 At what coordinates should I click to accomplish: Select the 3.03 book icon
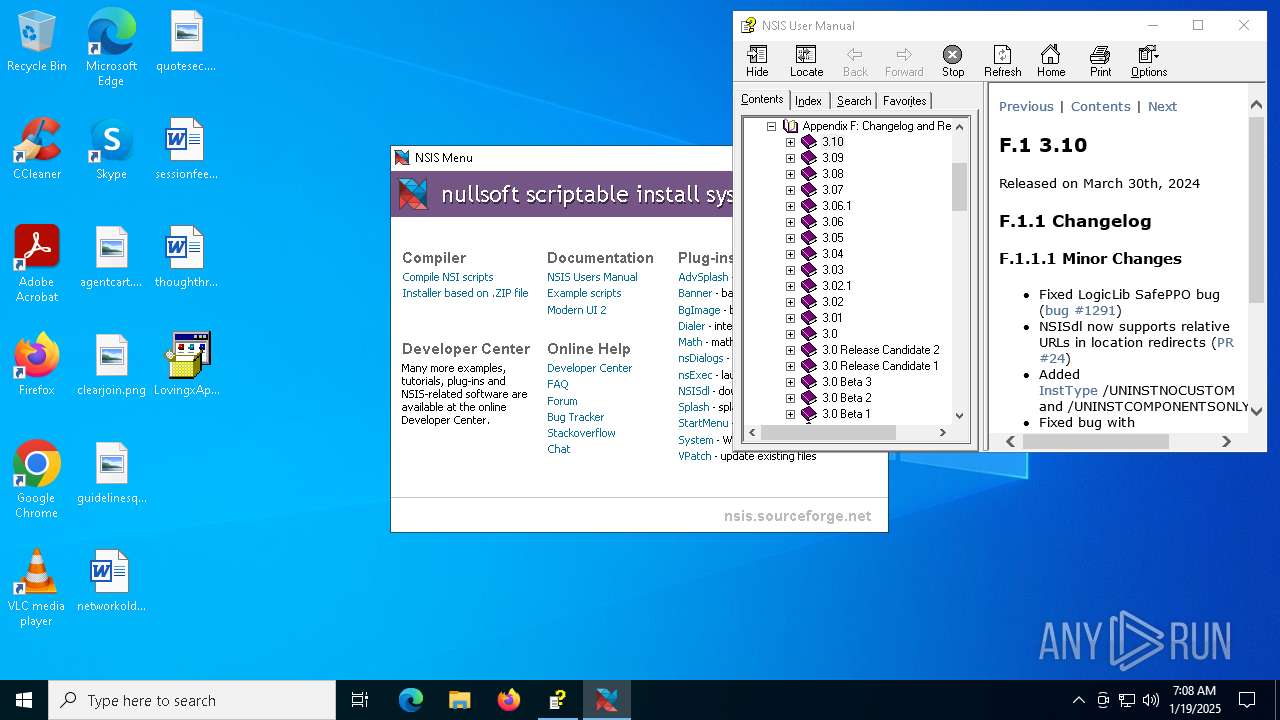pos(809,270)
